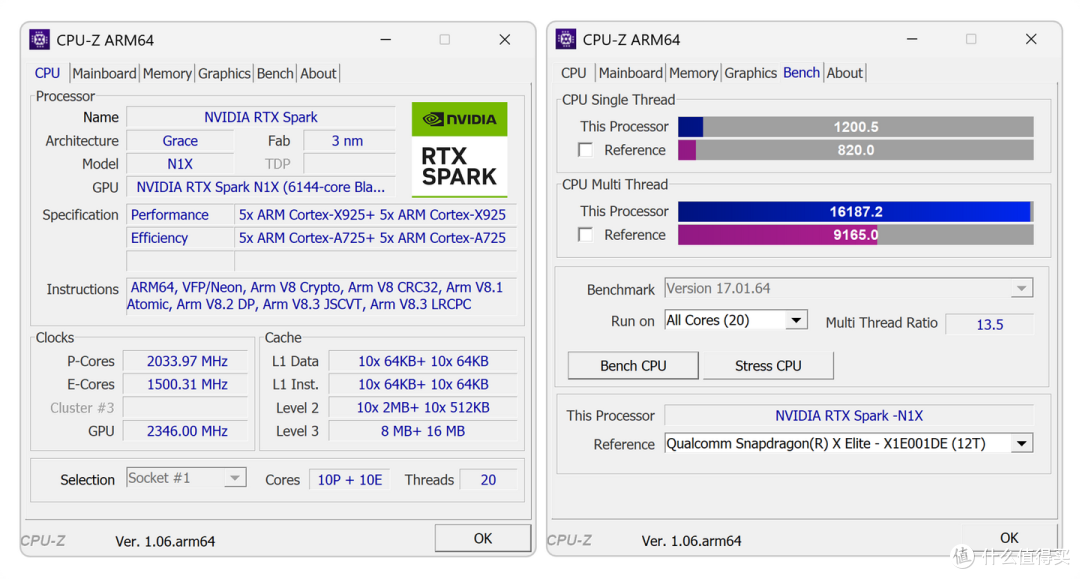This screenshot has width=1080, height=579.
Task: Click the Level 3 cache value
Action: point(423,431)
